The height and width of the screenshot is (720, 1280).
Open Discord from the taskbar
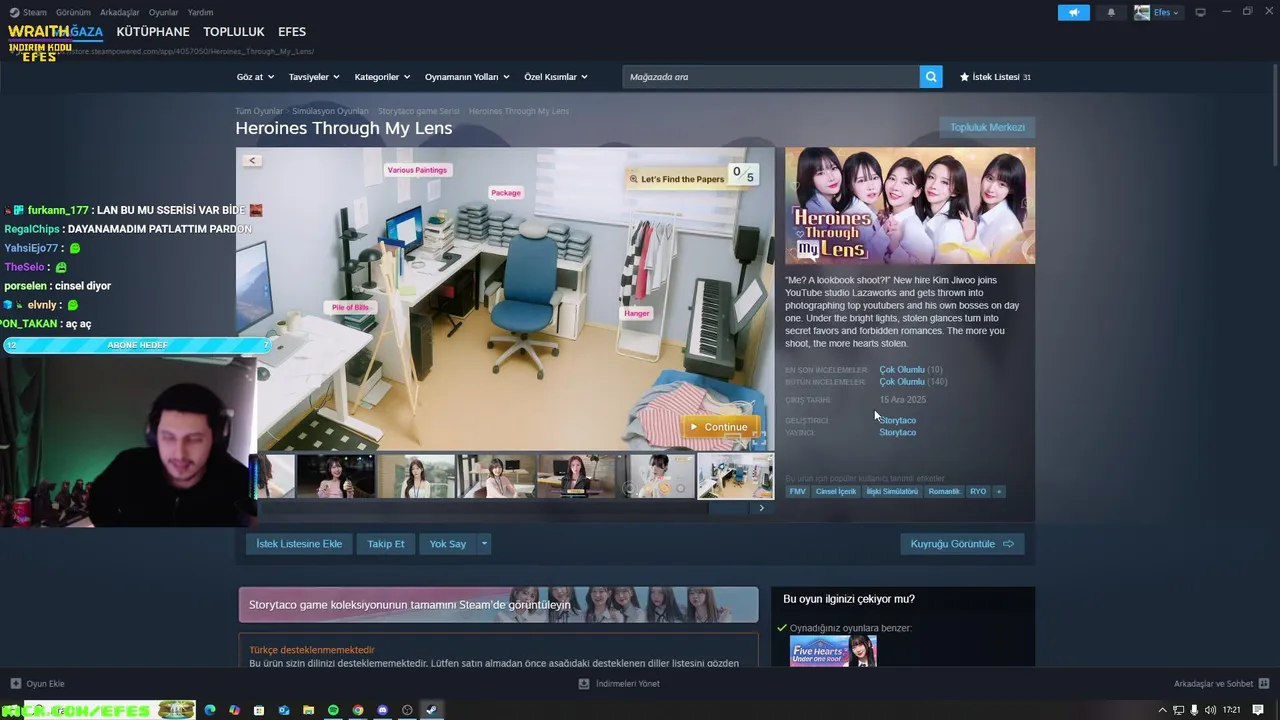click(382, 710)
